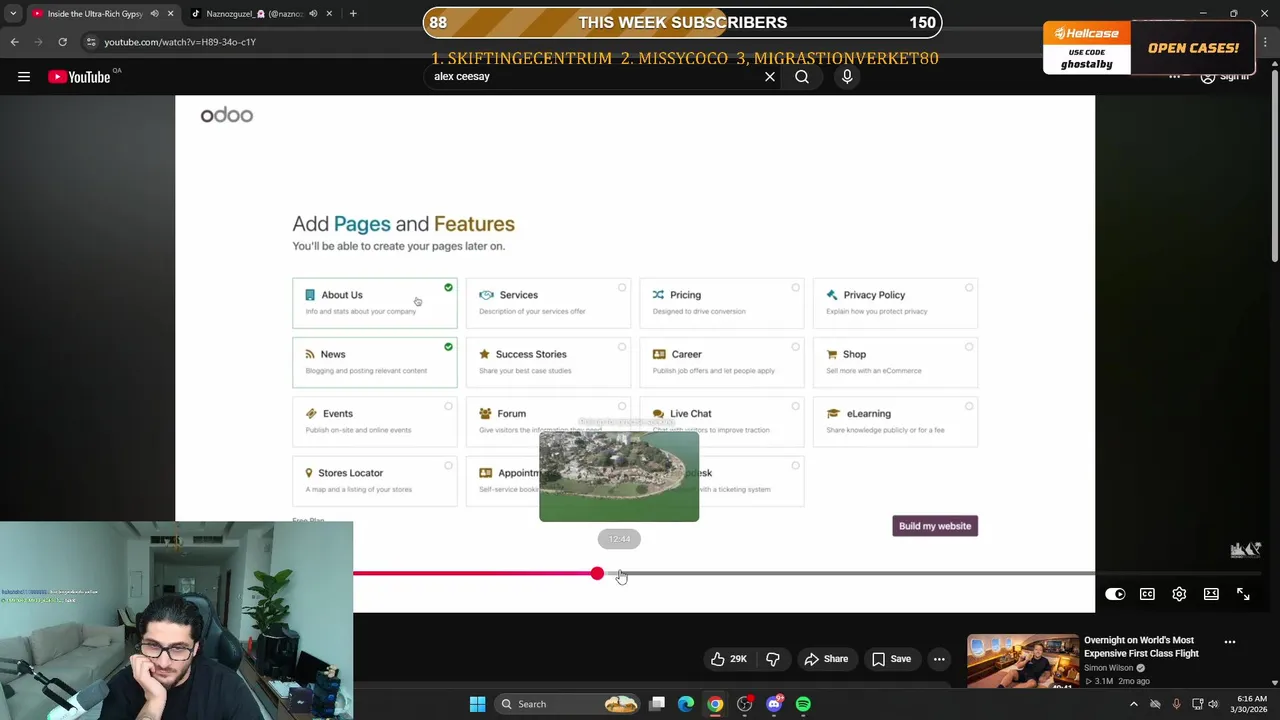The image size is (1280, 720).
Task: Reload the YouTube page
Action: (x=62, y=42)
